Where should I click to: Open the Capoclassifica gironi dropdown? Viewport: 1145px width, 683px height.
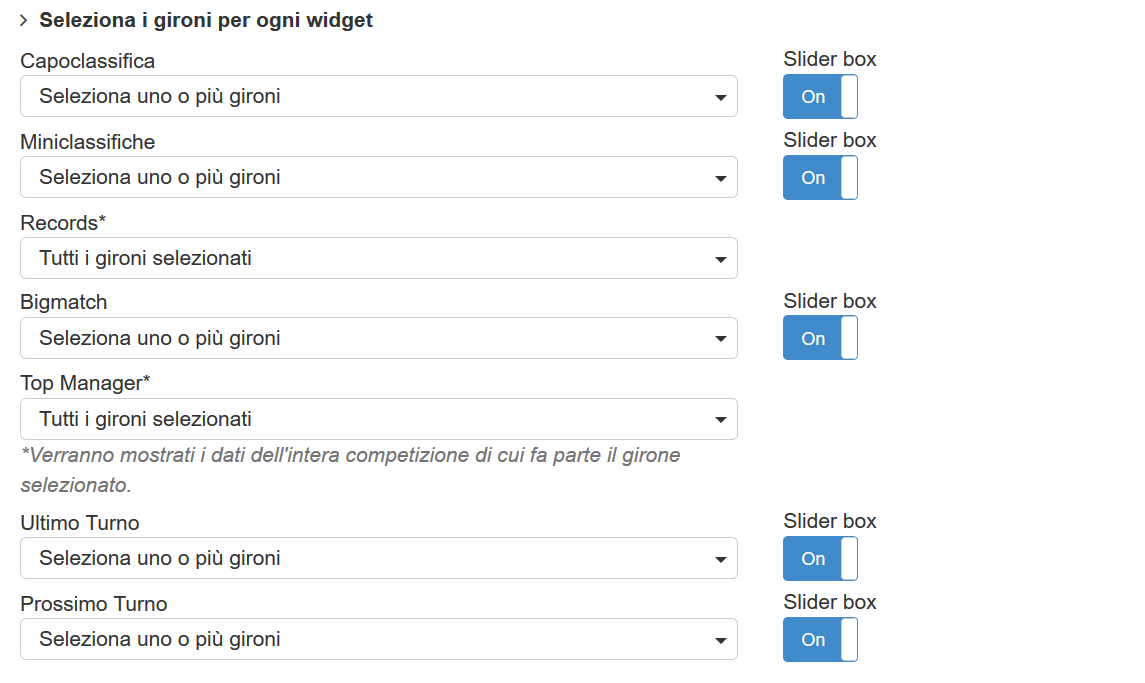click(378, 97)
